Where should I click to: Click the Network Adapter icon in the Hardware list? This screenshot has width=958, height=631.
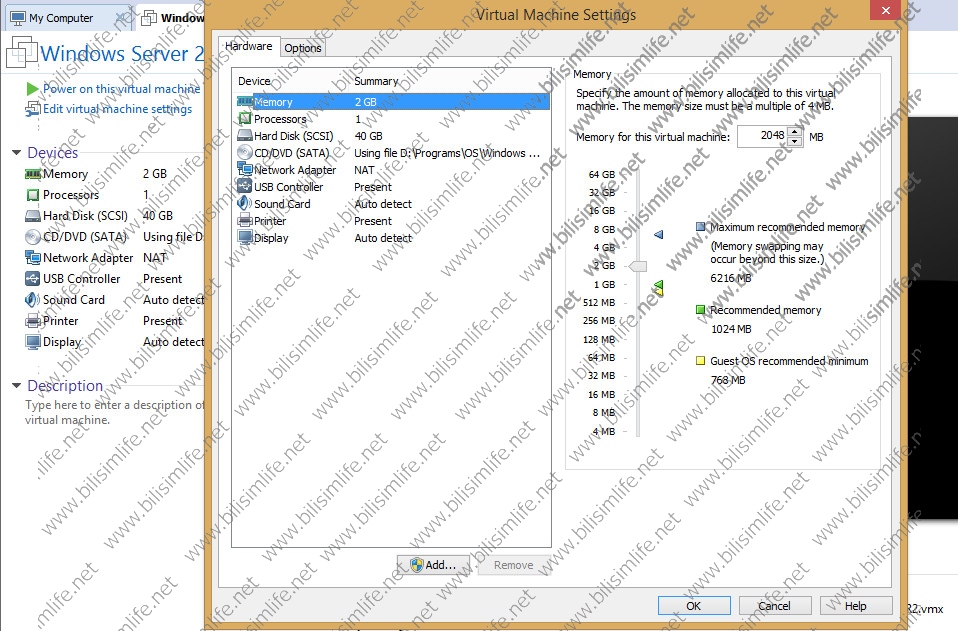(x=245, y=169)
